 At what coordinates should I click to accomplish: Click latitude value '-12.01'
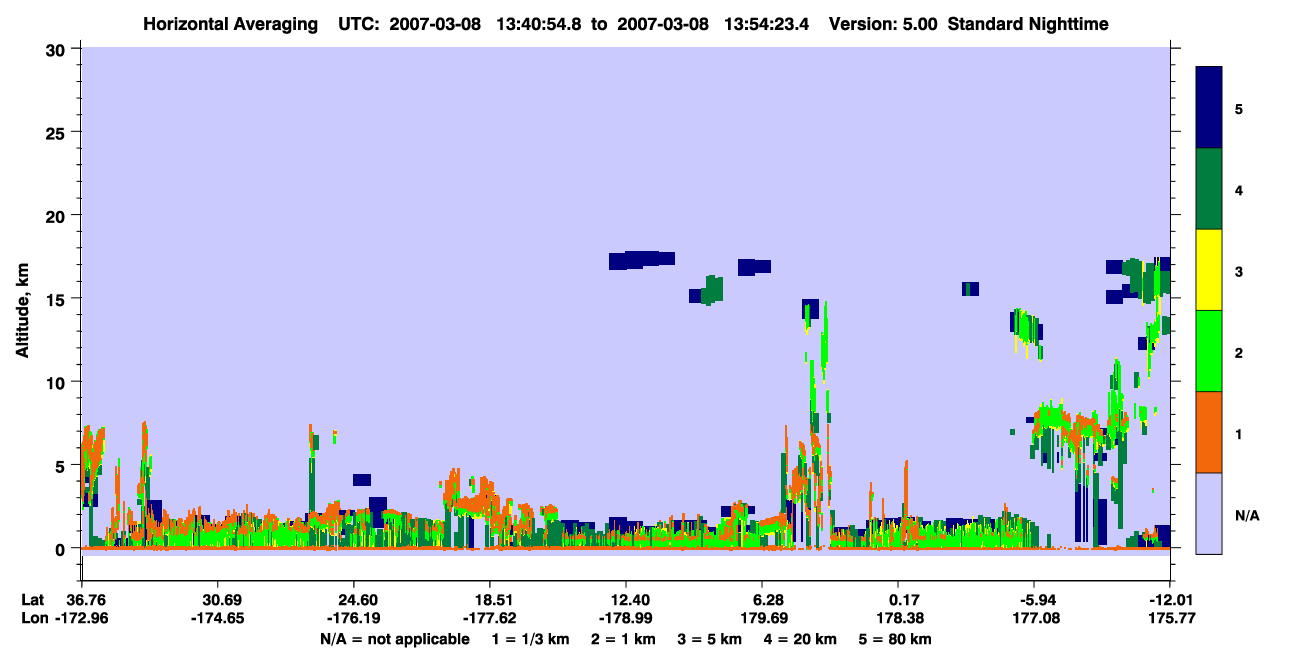coord(1169,600)
